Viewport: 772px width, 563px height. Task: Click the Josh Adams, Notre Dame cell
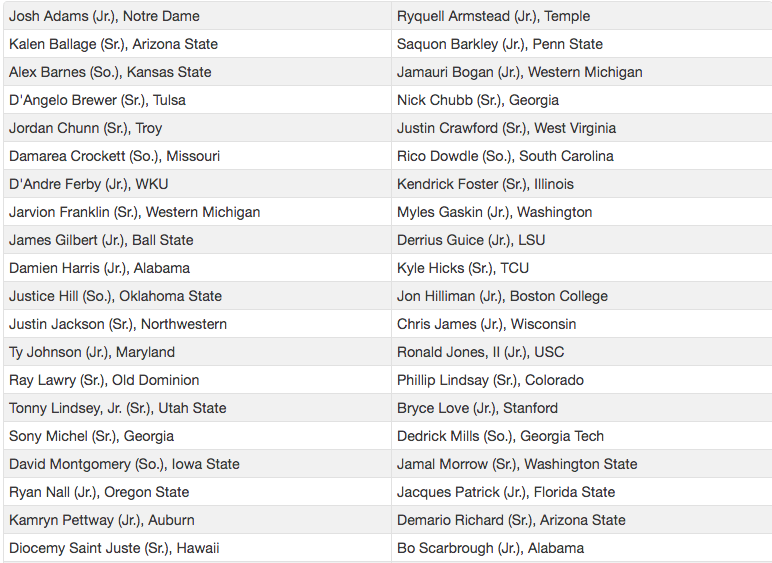[x=104, y=16]
